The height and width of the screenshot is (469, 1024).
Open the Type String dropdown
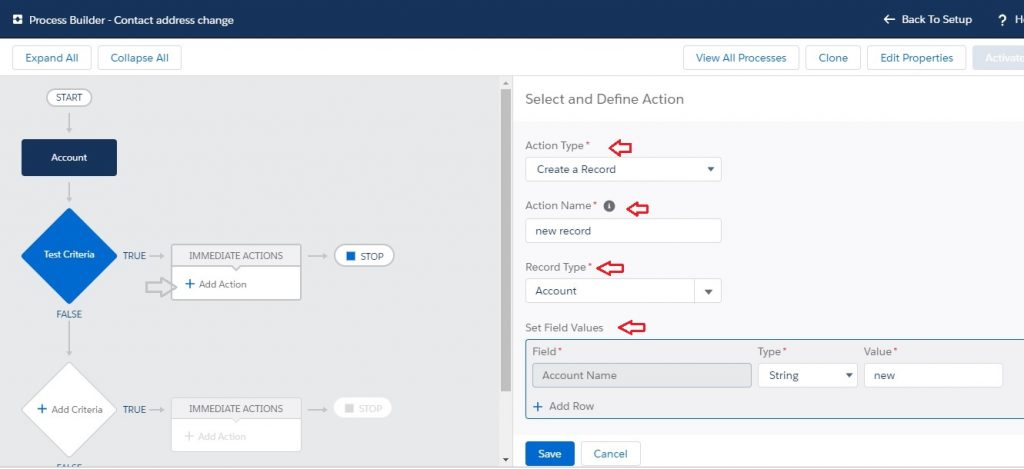click(x=807, y=375)
